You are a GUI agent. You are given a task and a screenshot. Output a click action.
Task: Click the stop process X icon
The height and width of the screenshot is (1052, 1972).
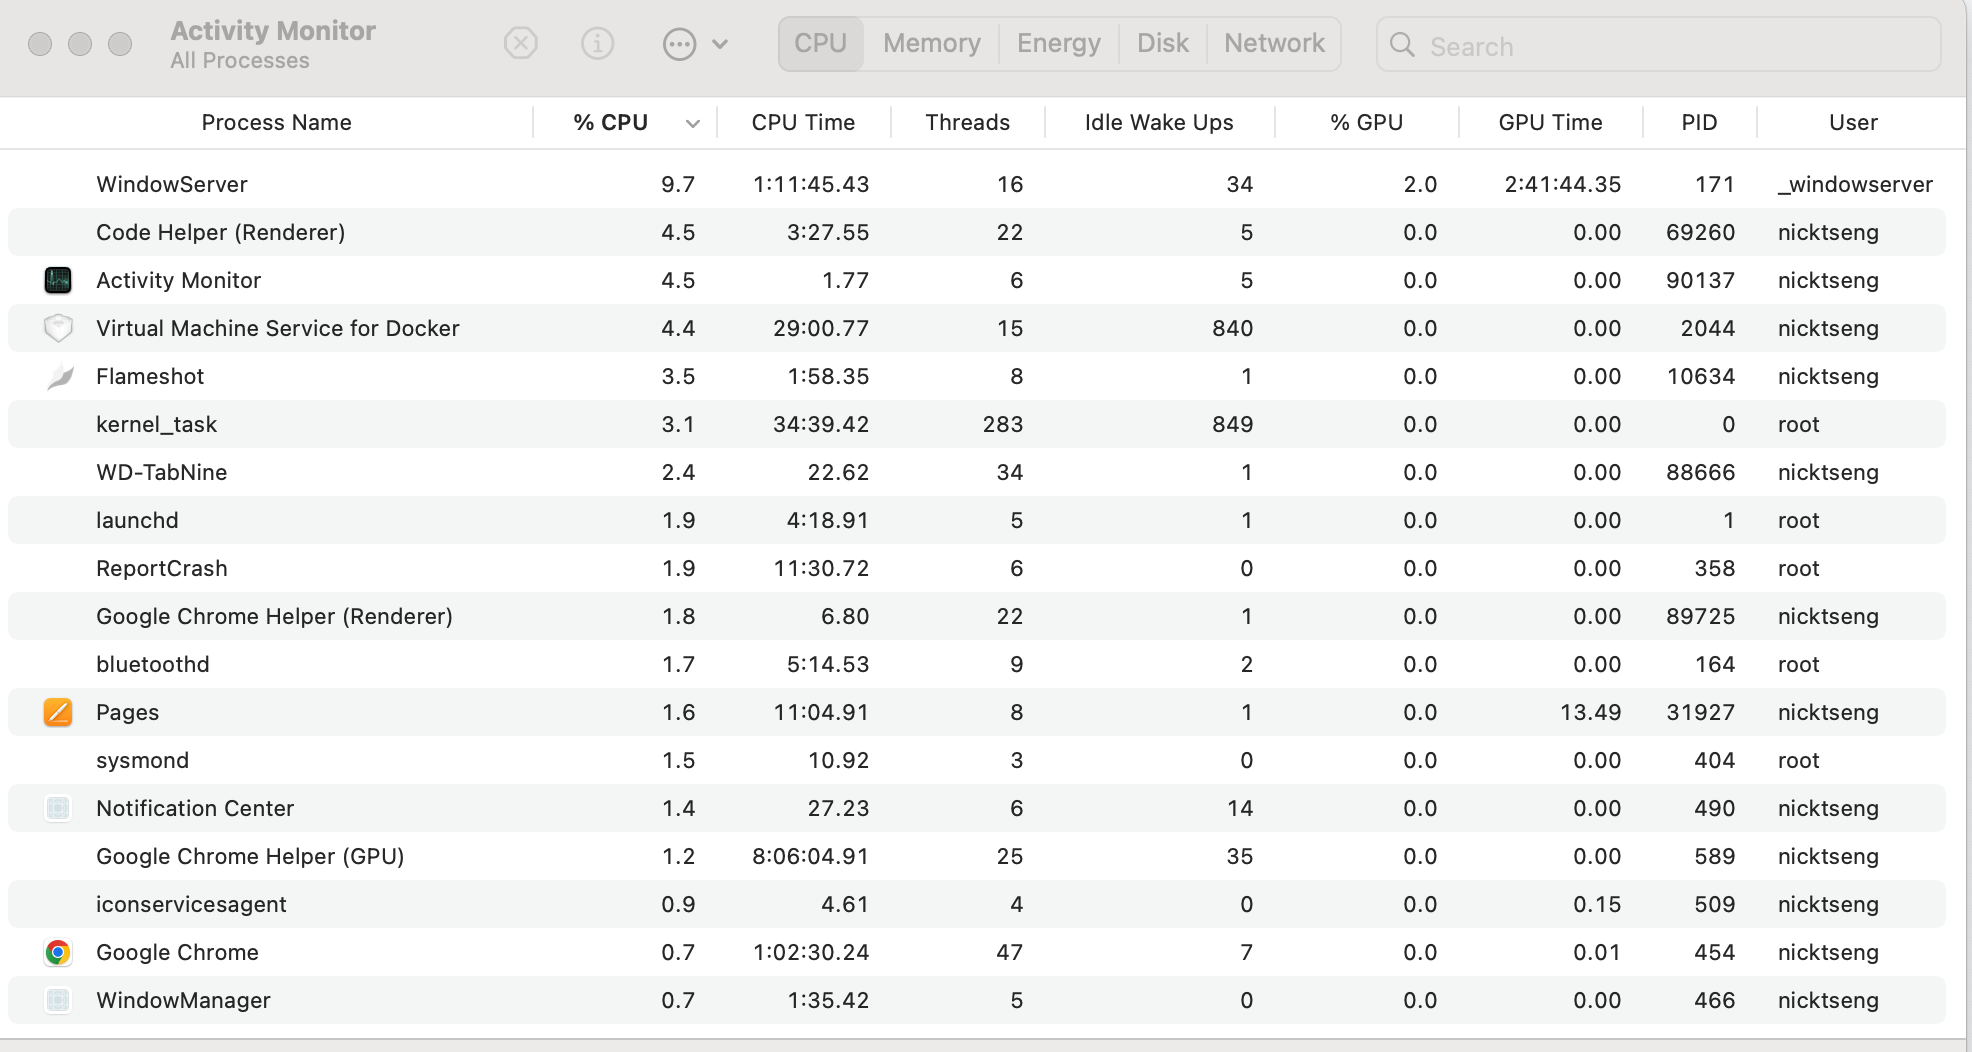520,44
